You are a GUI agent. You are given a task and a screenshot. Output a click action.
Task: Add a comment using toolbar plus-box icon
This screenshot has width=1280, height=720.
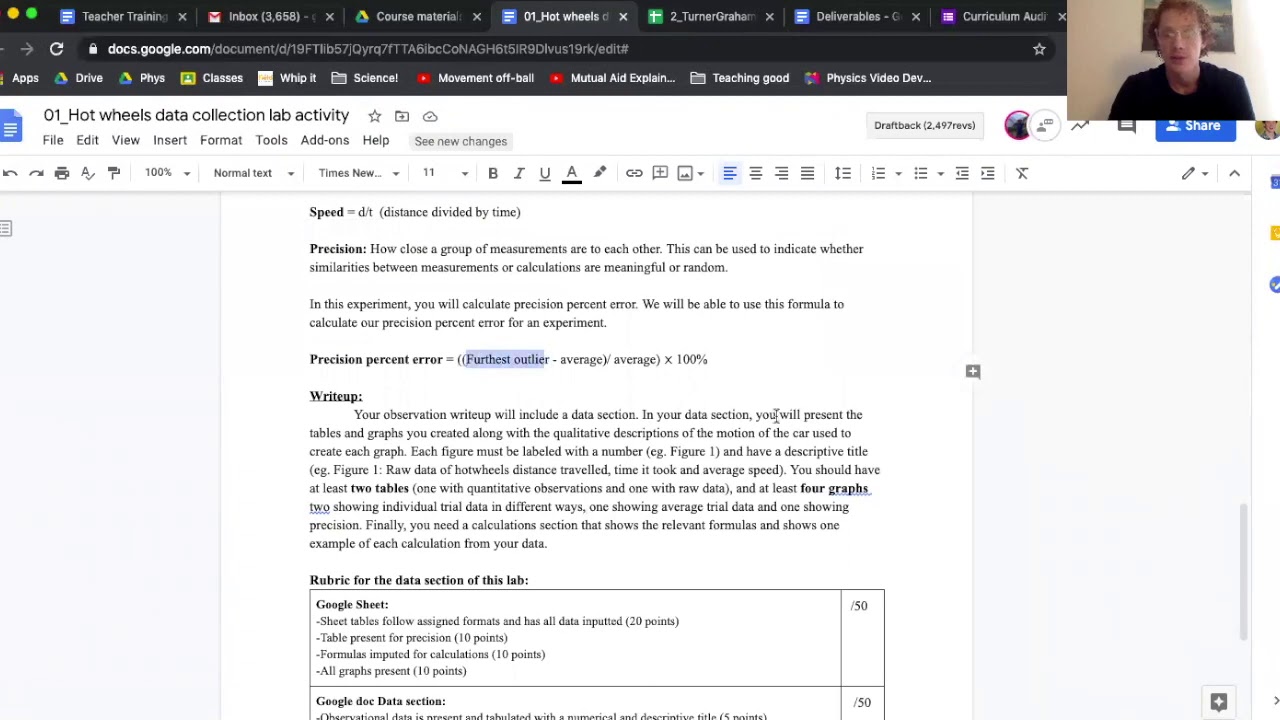coord(660,173)
